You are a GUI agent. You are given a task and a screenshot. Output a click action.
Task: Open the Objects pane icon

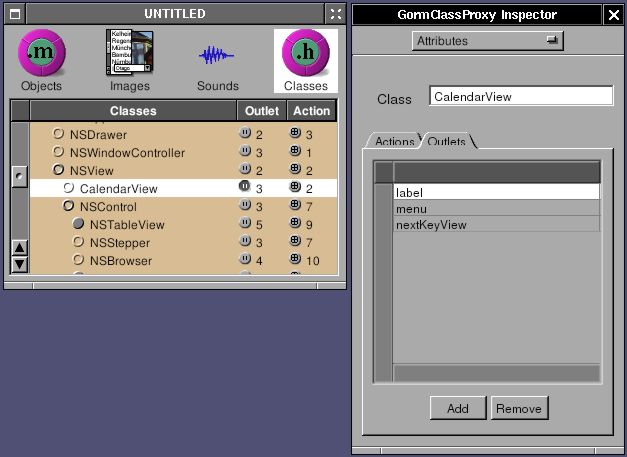(x=41, y=54)
